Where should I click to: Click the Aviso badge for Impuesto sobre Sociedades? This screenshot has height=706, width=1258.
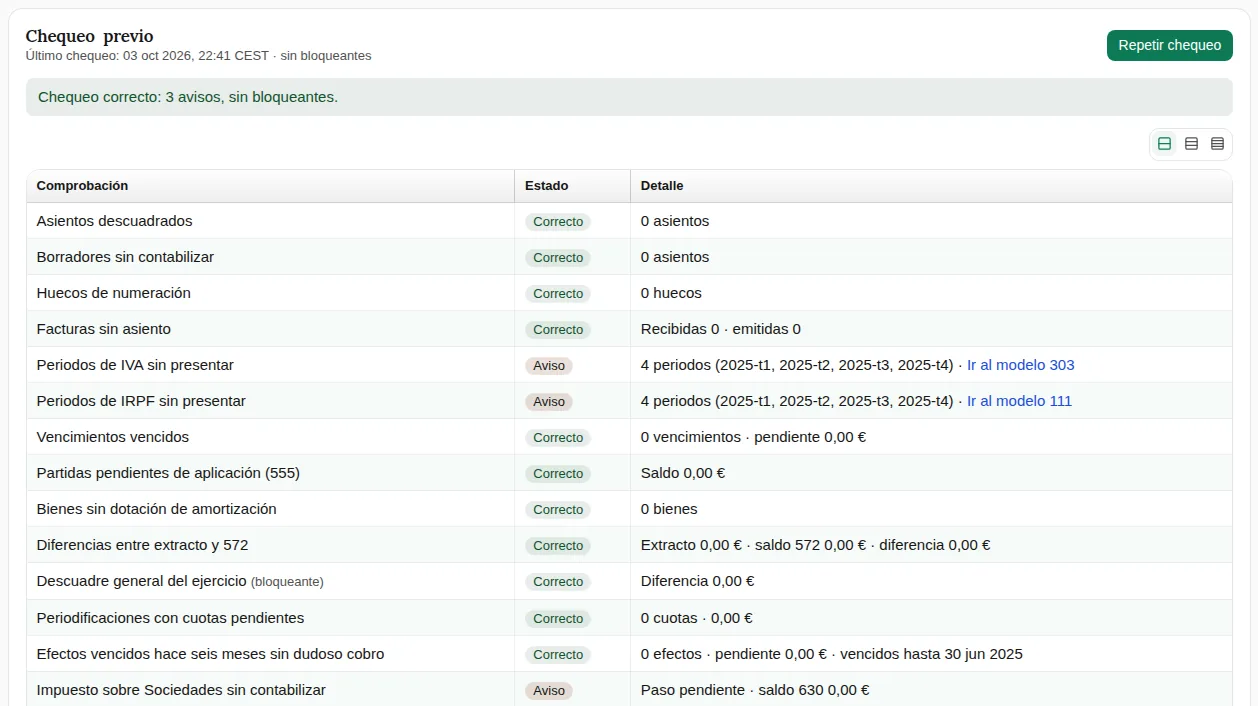pos(549,691)
